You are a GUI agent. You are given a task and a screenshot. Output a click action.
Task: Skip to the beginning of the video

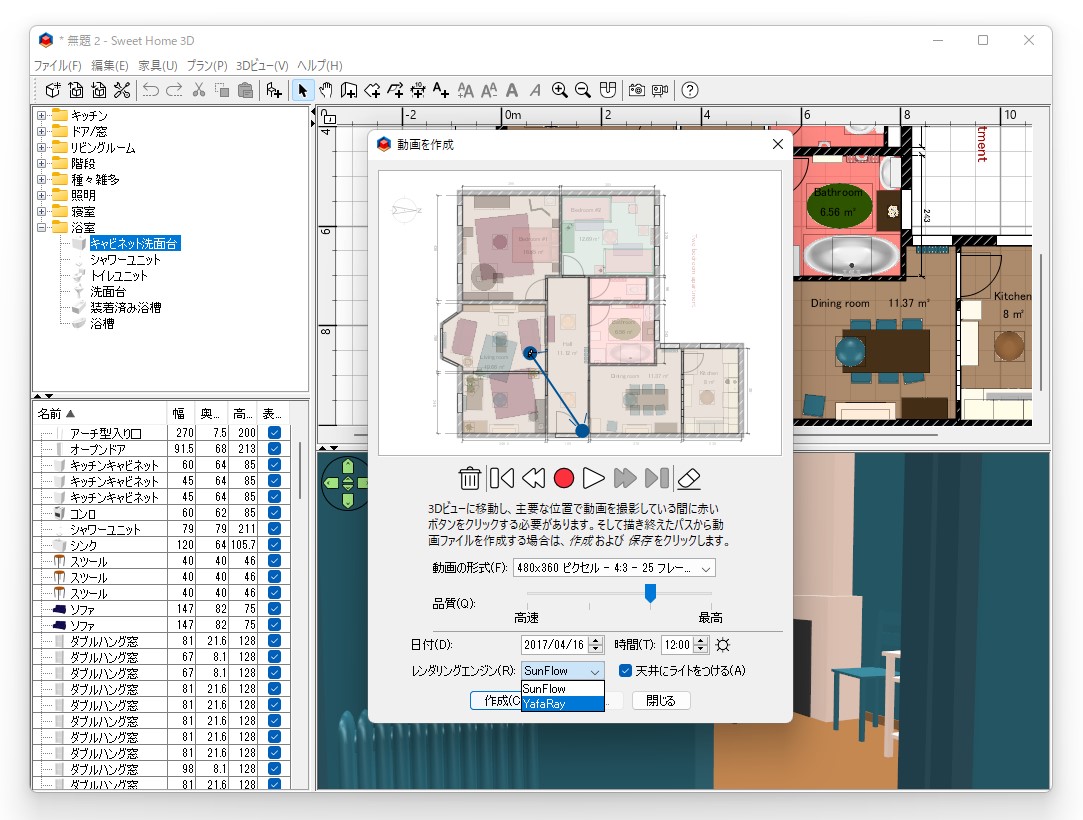(502, 478)
